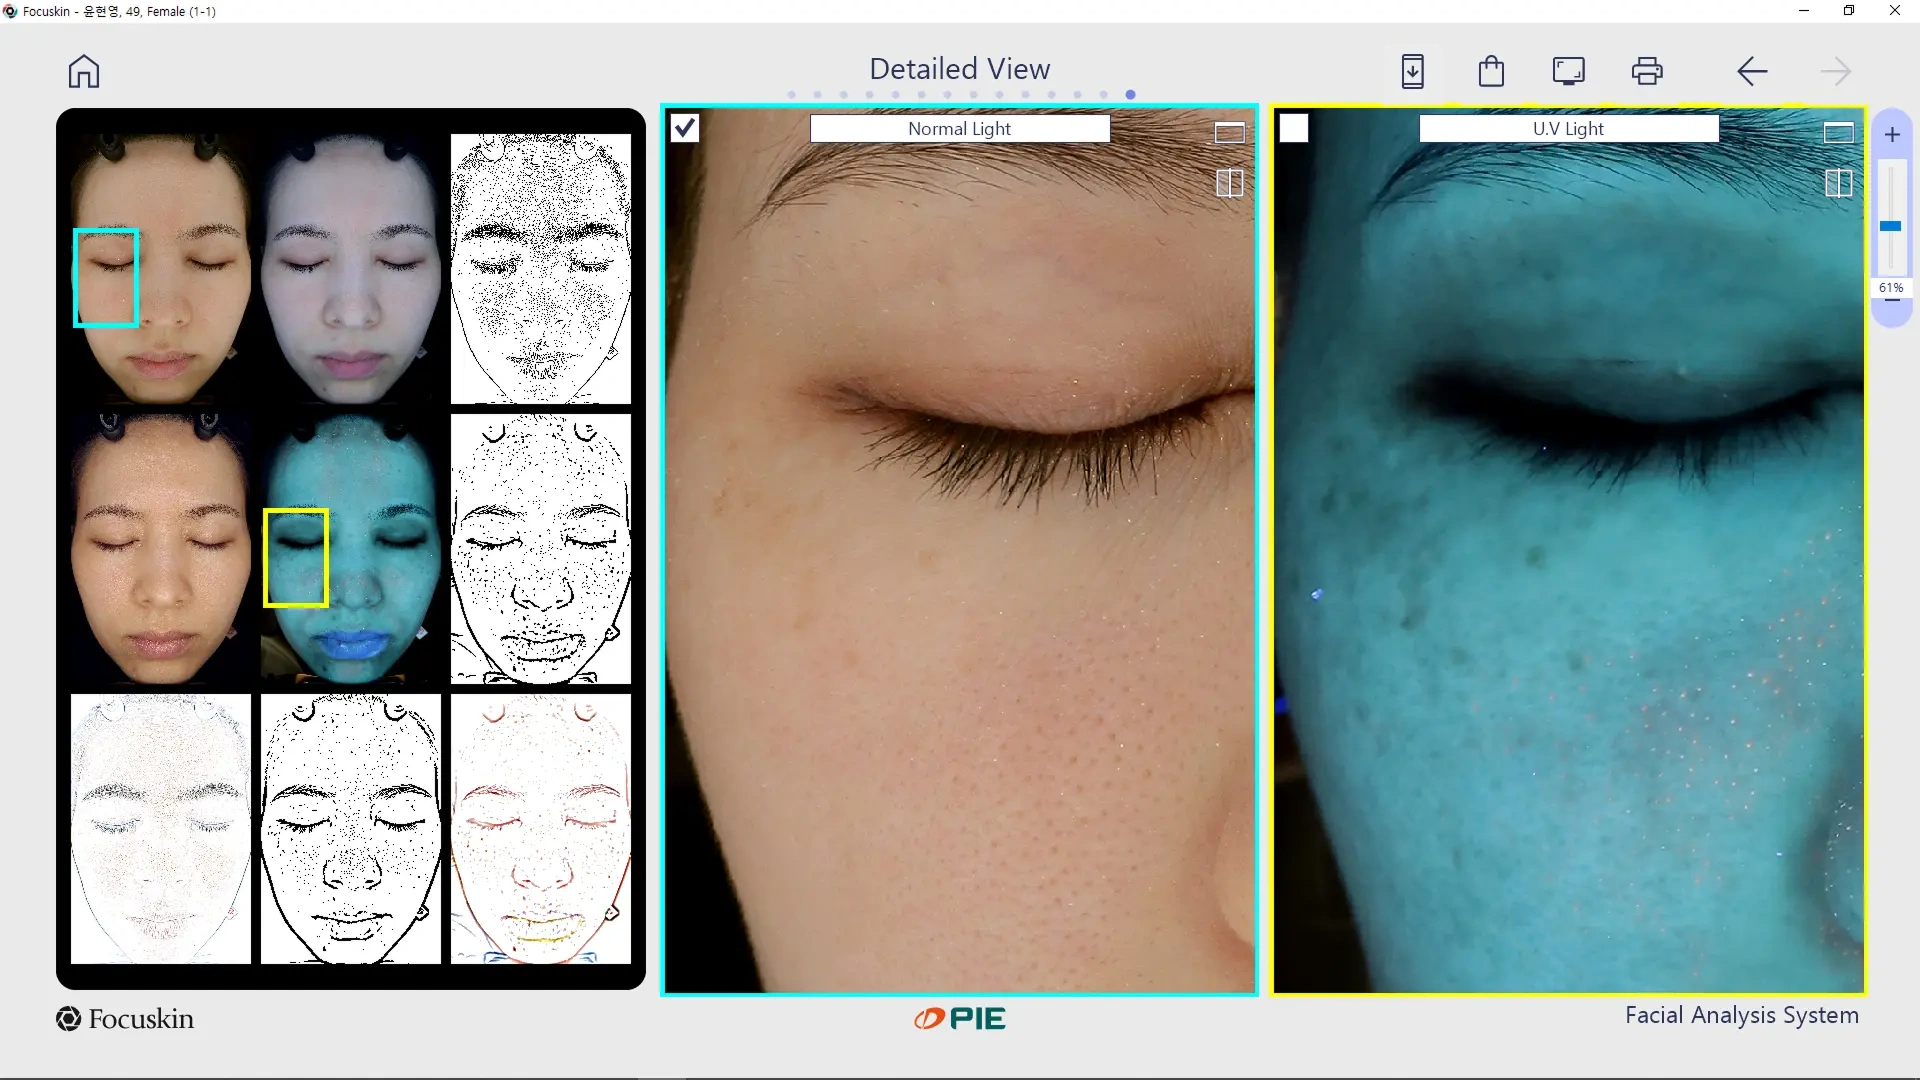Go back with the left arrow

tap(1752, 71)
